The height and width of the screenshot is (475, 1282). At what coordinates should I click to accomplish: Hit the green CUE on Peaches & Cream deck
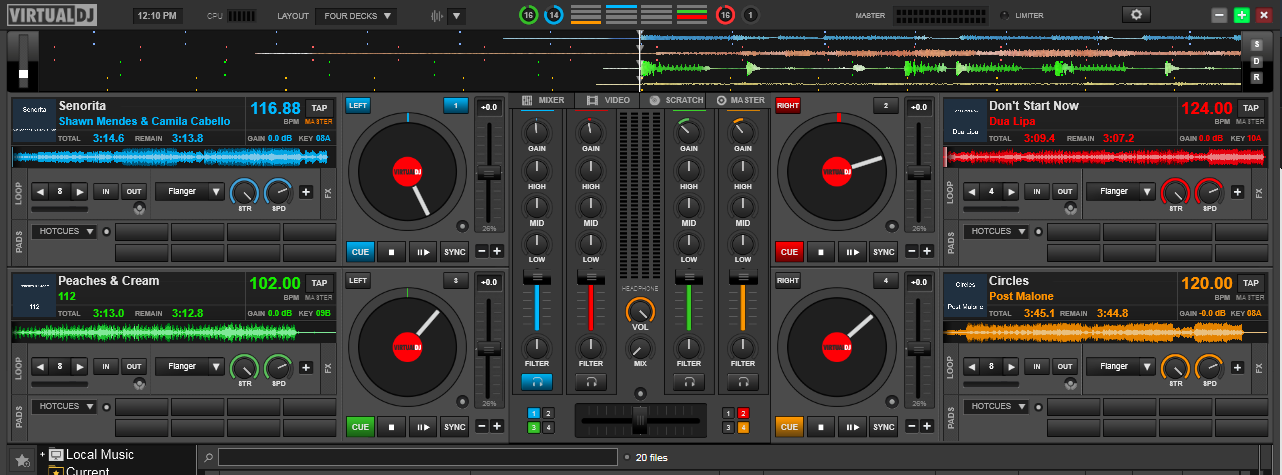point(361,427)
